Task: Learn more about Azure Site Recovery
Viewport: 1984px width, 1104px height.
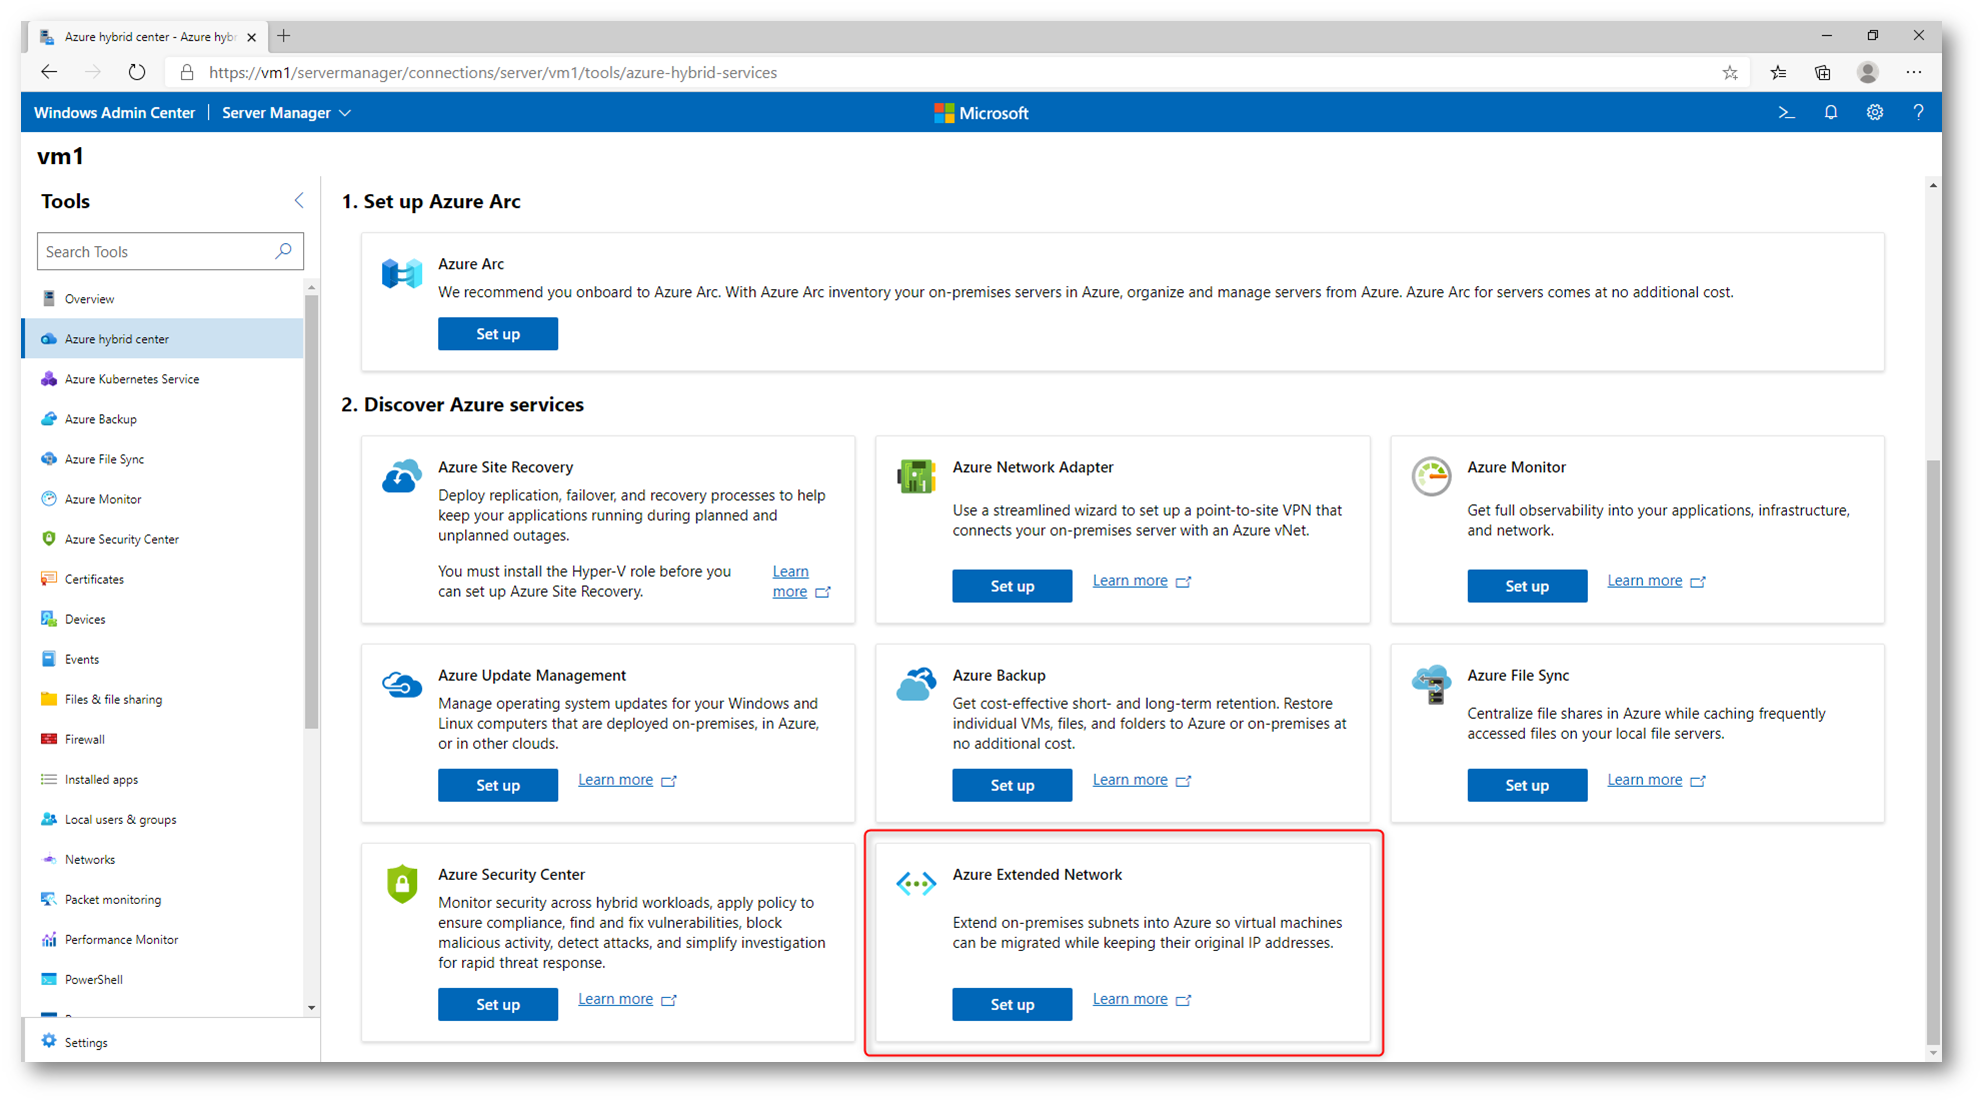Action: coord(801,581)
